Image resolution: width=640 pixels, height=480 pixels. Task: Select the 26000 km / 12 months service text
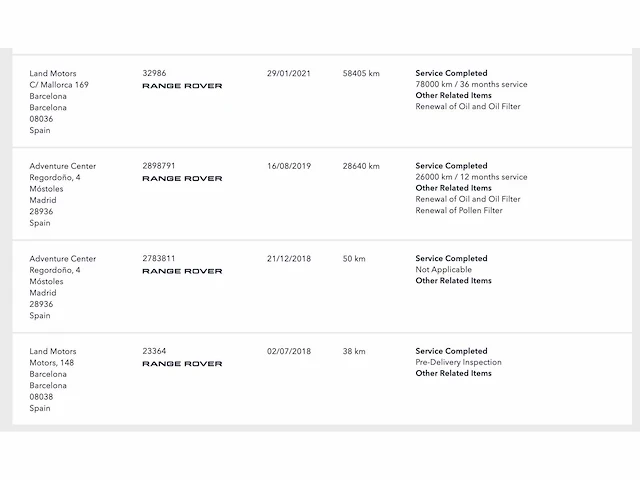coord(471,177)
